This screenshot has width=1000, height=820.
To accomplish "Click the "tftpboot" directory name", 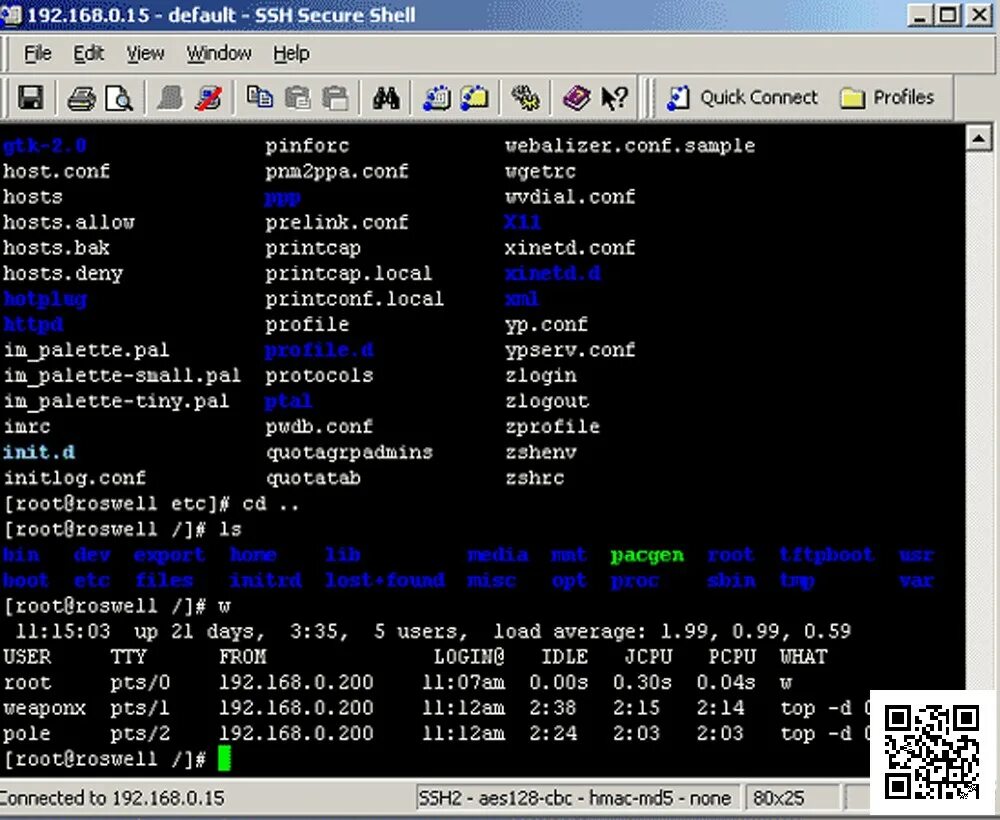I will 826,555.
